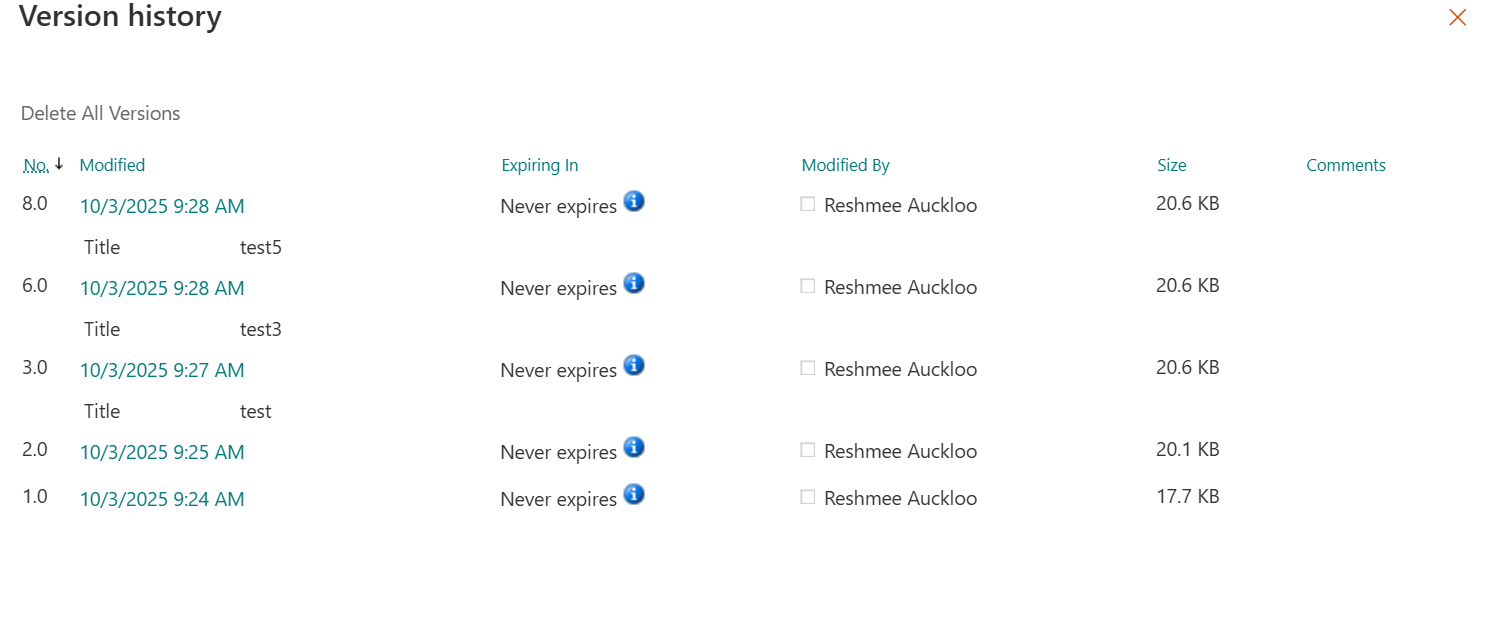Screen dimensions: 1492x619
Task: Check the box beside Reshmee Auckloo on version 6.0
Action: [x=807, y=285]
